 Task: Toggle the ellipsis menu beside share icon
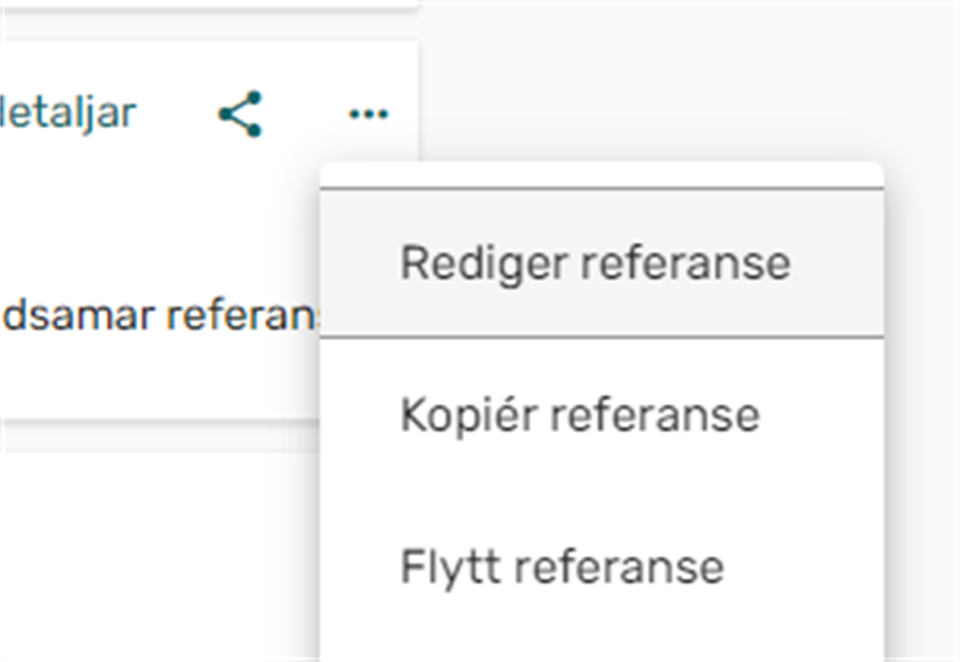pyautogui.click(x=368, y=115)
